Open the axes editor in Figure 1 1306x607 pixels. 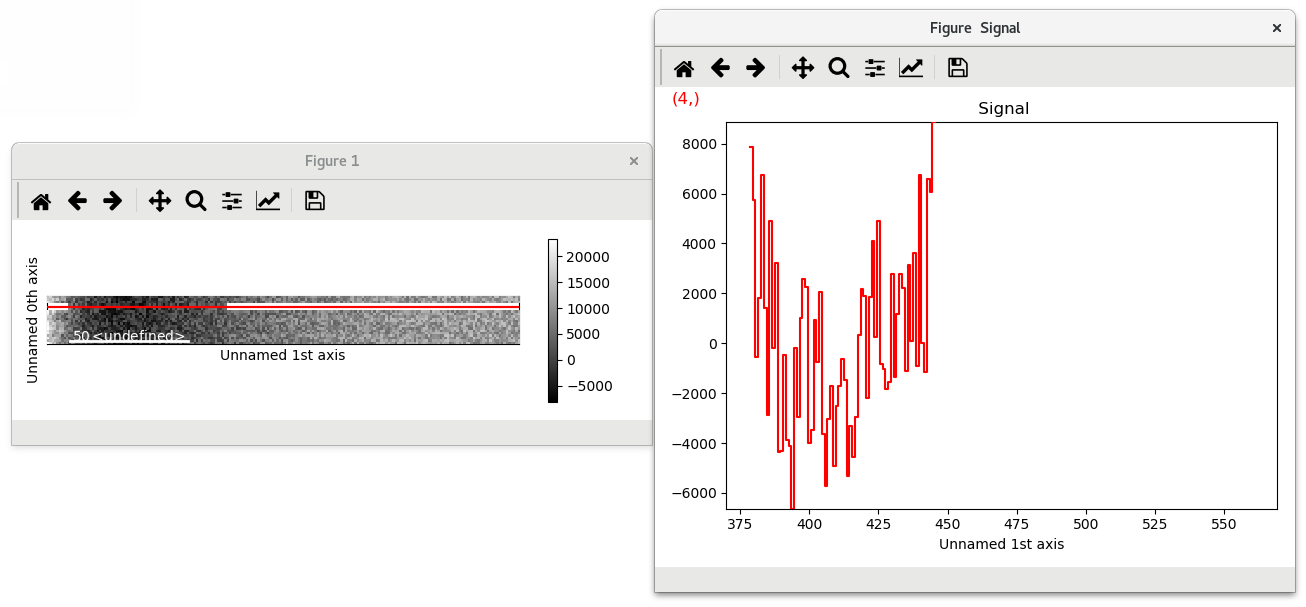click(x=268, y=201)
